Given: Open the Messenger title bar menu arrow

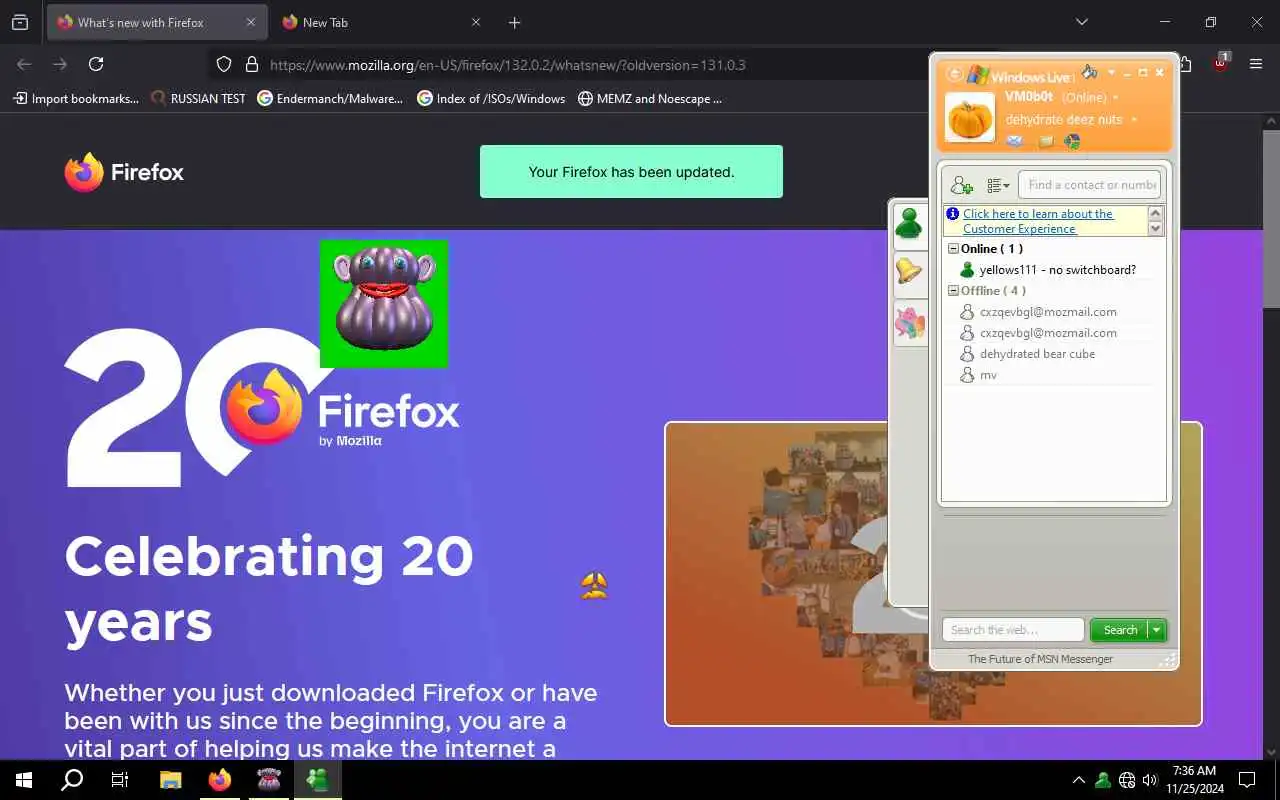Looking at the screenshot, I should coord(1111,72).
